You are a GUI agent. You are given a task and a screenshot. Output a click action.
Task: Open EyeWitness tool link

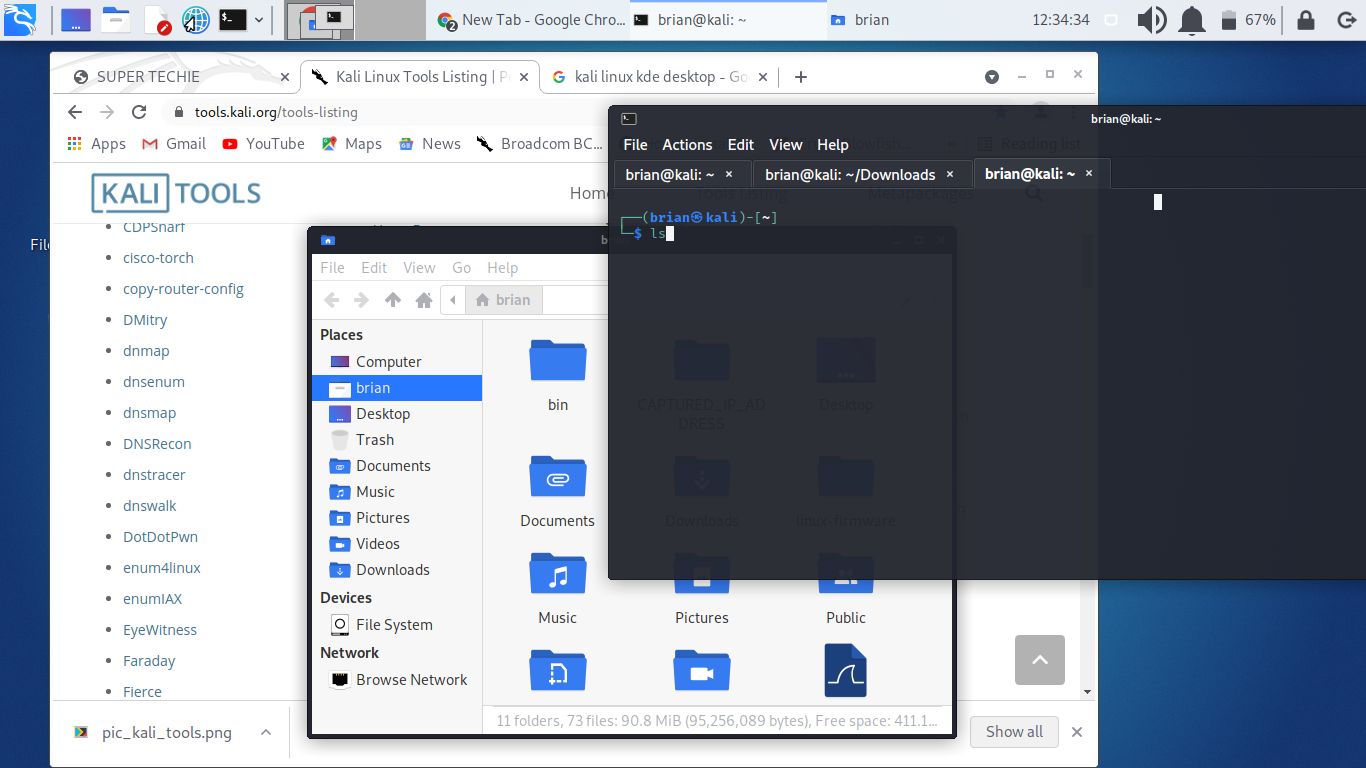click(160, 630)
